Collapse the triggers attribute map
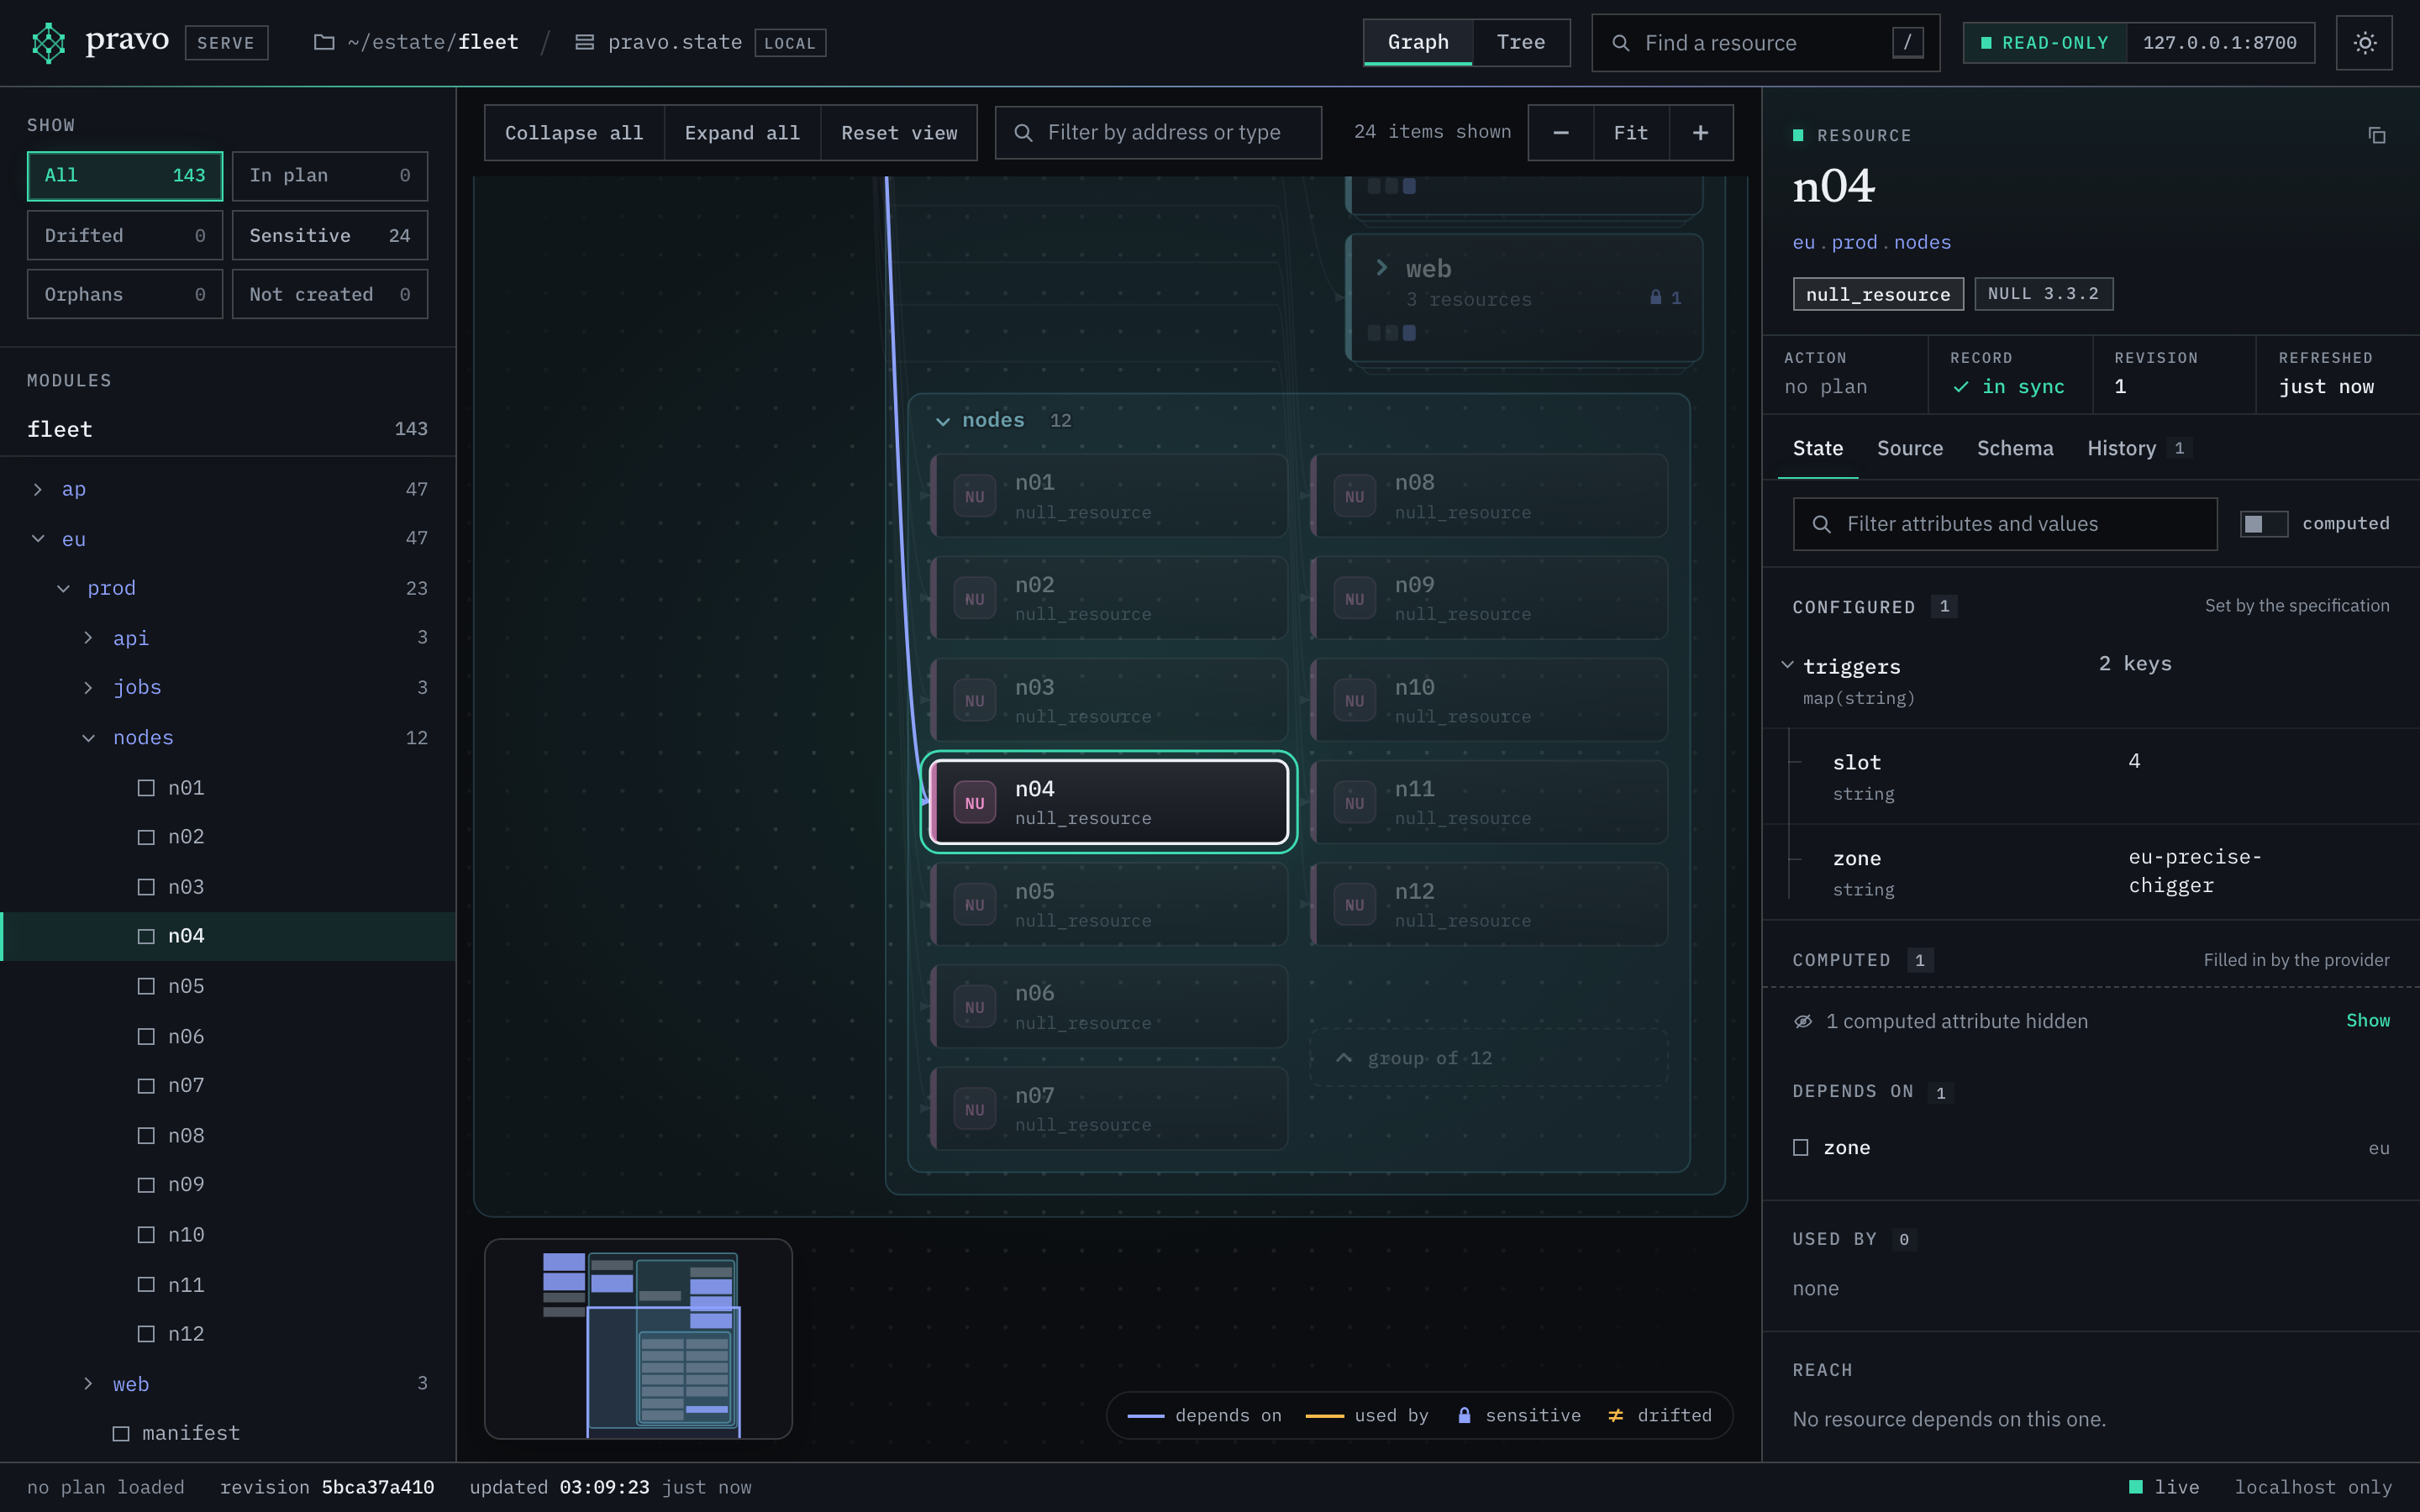Image resolution: width=2420 pixels, height=1512 pixels. click(1787, 666)
